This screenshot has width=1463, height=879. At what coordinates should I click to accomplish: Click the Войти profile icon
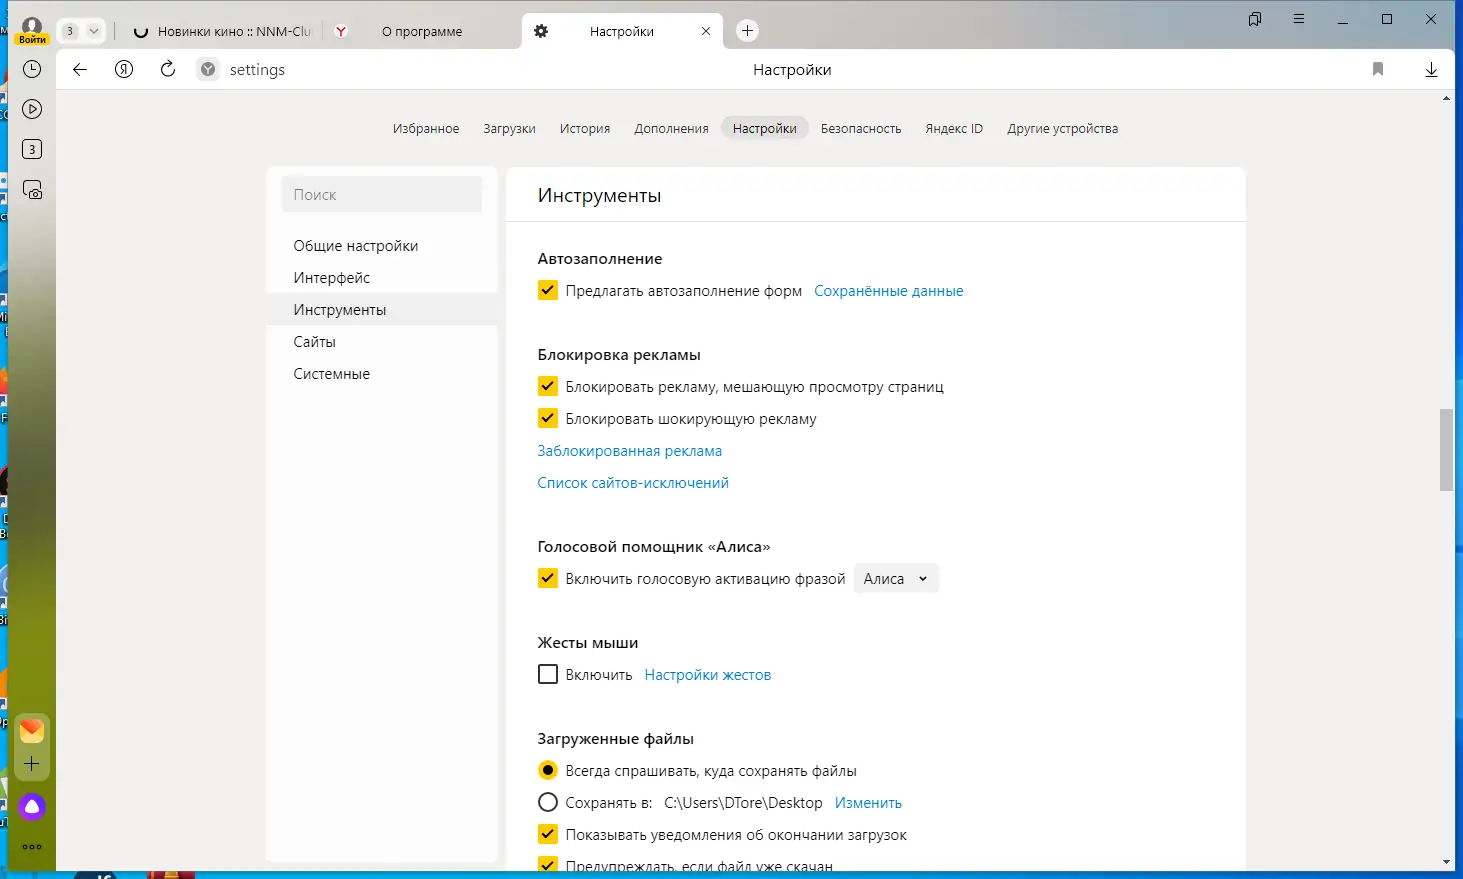click(32, 30)
